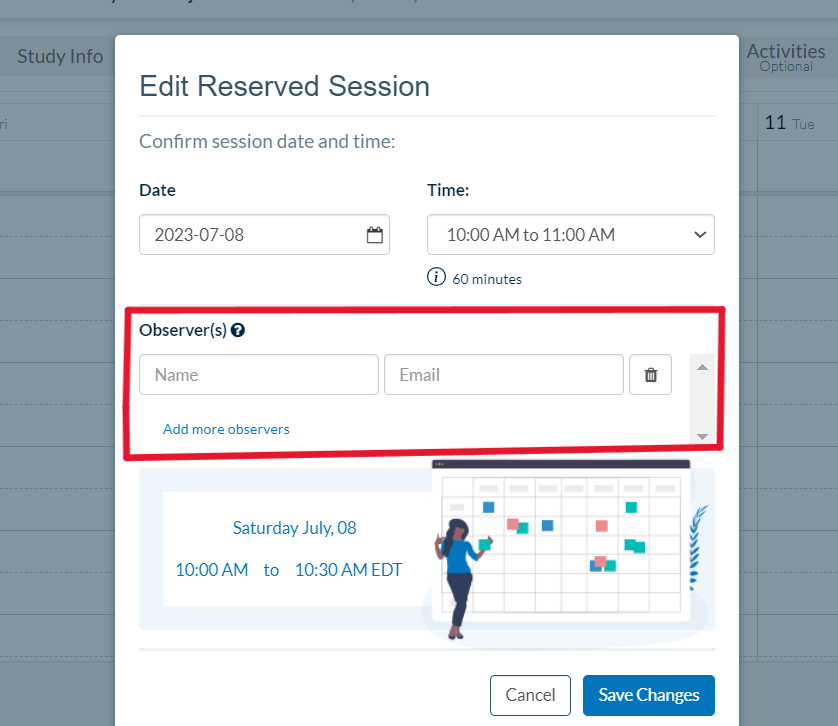Click the person illustration in the session preview
Viewport: 838px width, 726px height.
point(458,560)
